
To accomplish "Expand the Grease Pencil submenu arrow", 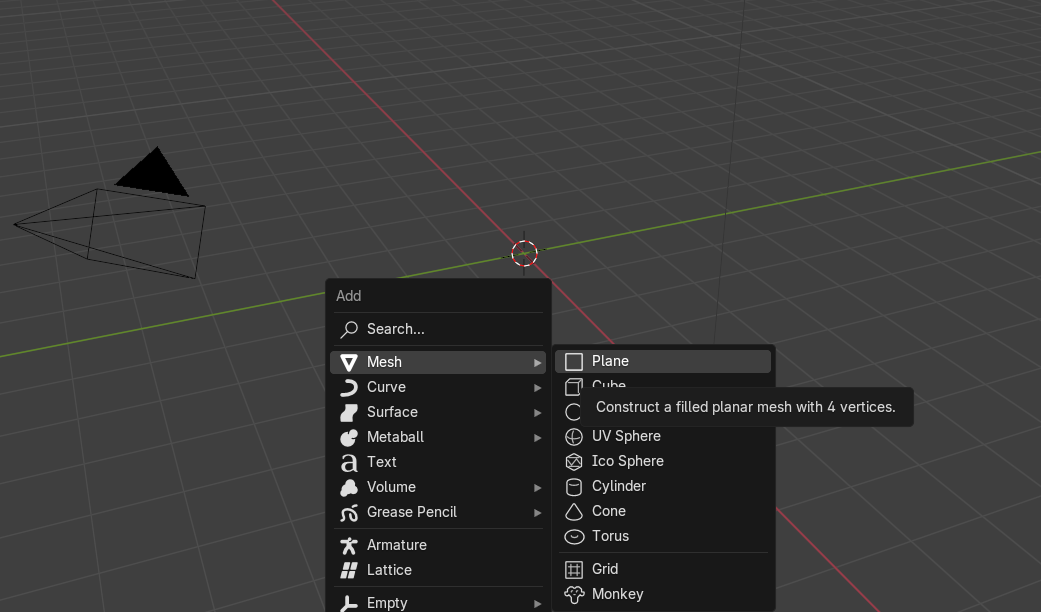I will point(537,513).
